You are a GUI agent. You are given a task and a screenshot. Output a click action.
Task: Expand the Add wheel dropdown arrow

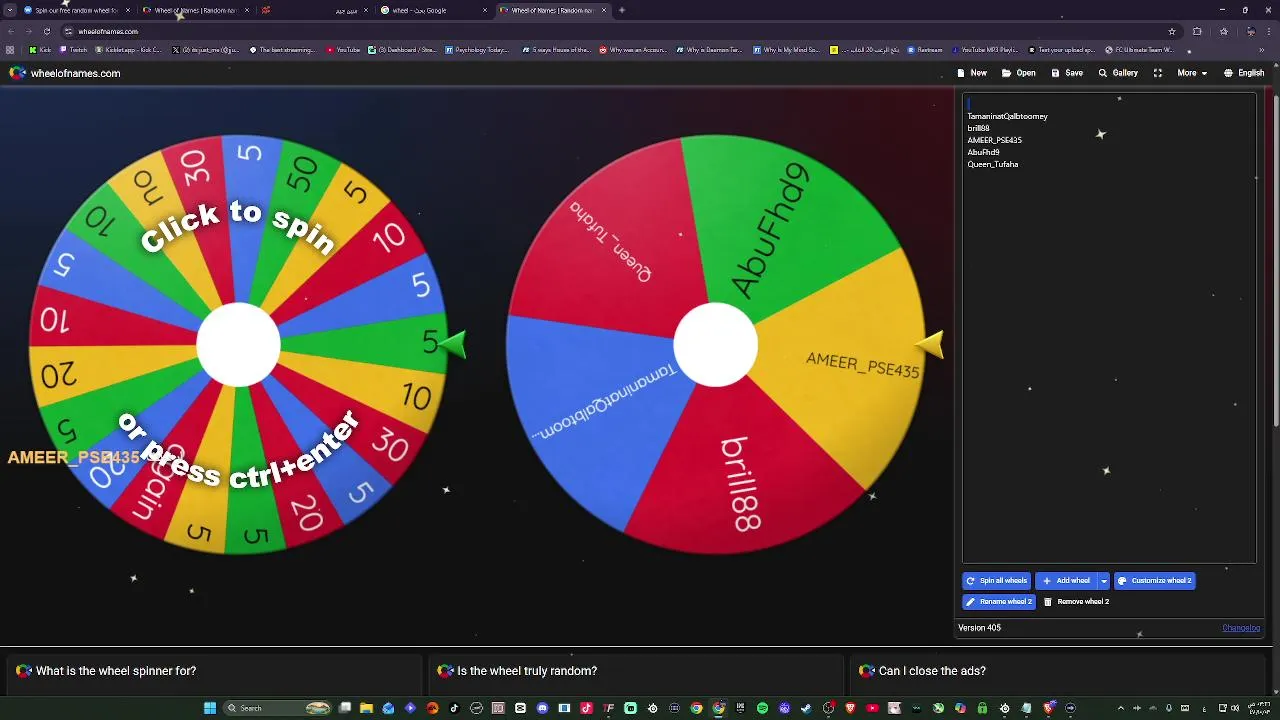[1104, 581]
